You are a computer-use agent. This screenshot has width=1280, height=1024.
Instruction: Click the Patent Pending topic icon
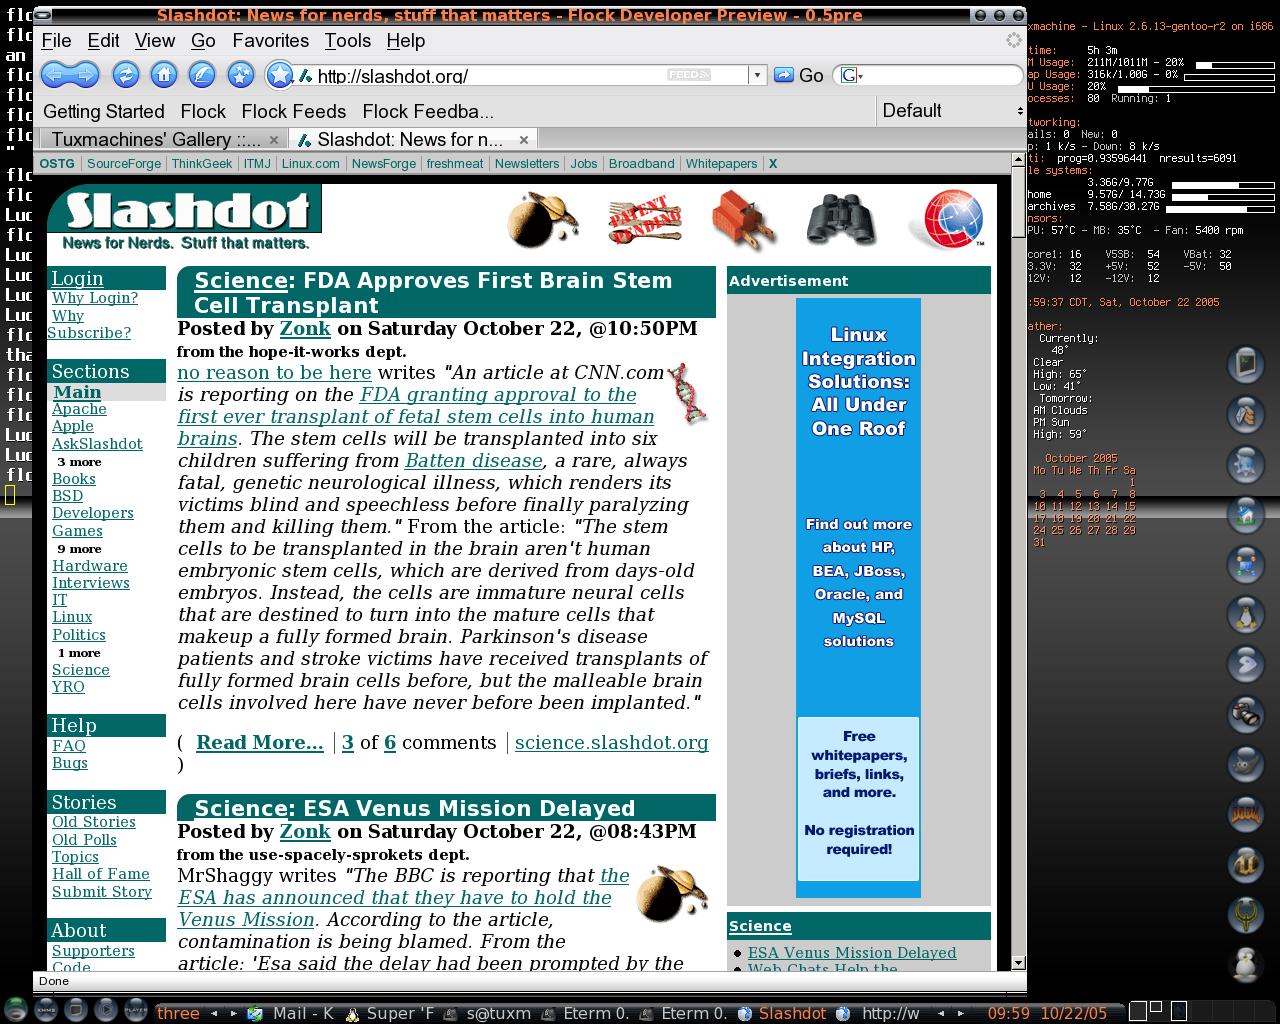pyautogui.click(x=645, y=220)
